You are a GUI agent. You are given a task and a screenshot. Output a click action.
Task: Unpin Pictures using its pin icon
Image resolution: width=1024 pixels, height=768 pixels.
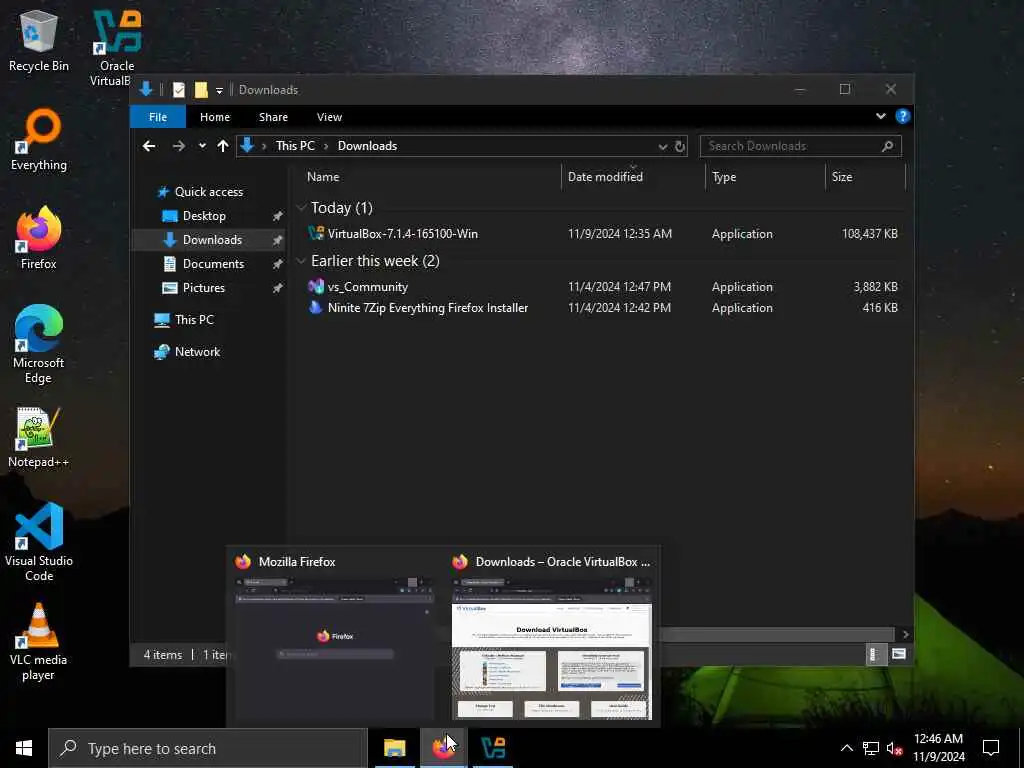[278, 288]
